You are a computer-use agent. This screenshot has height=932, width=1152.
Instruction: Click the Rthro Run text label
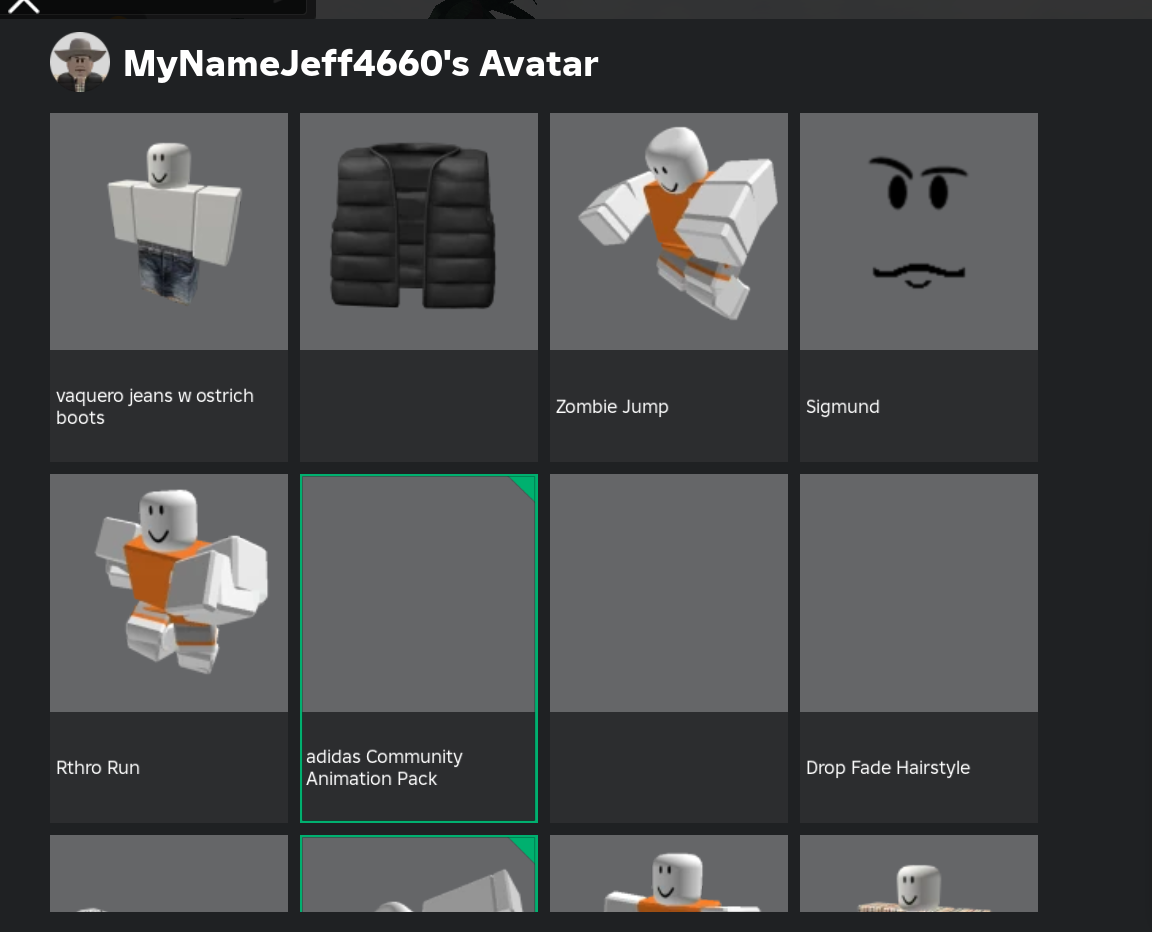click(x=98, y=768)
